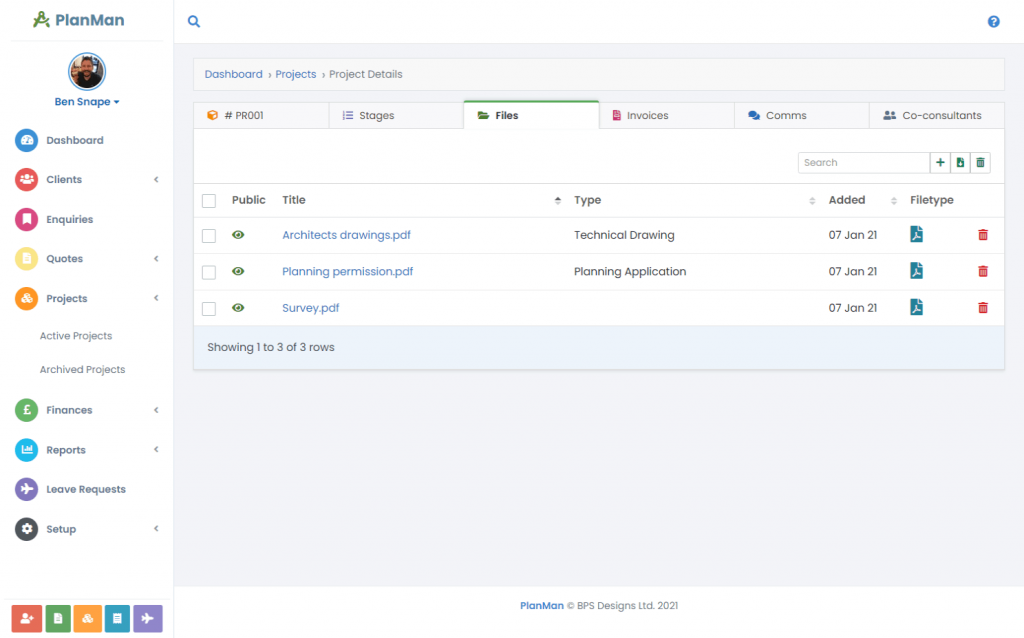Click the Finances pound icon

coord(27,410)
